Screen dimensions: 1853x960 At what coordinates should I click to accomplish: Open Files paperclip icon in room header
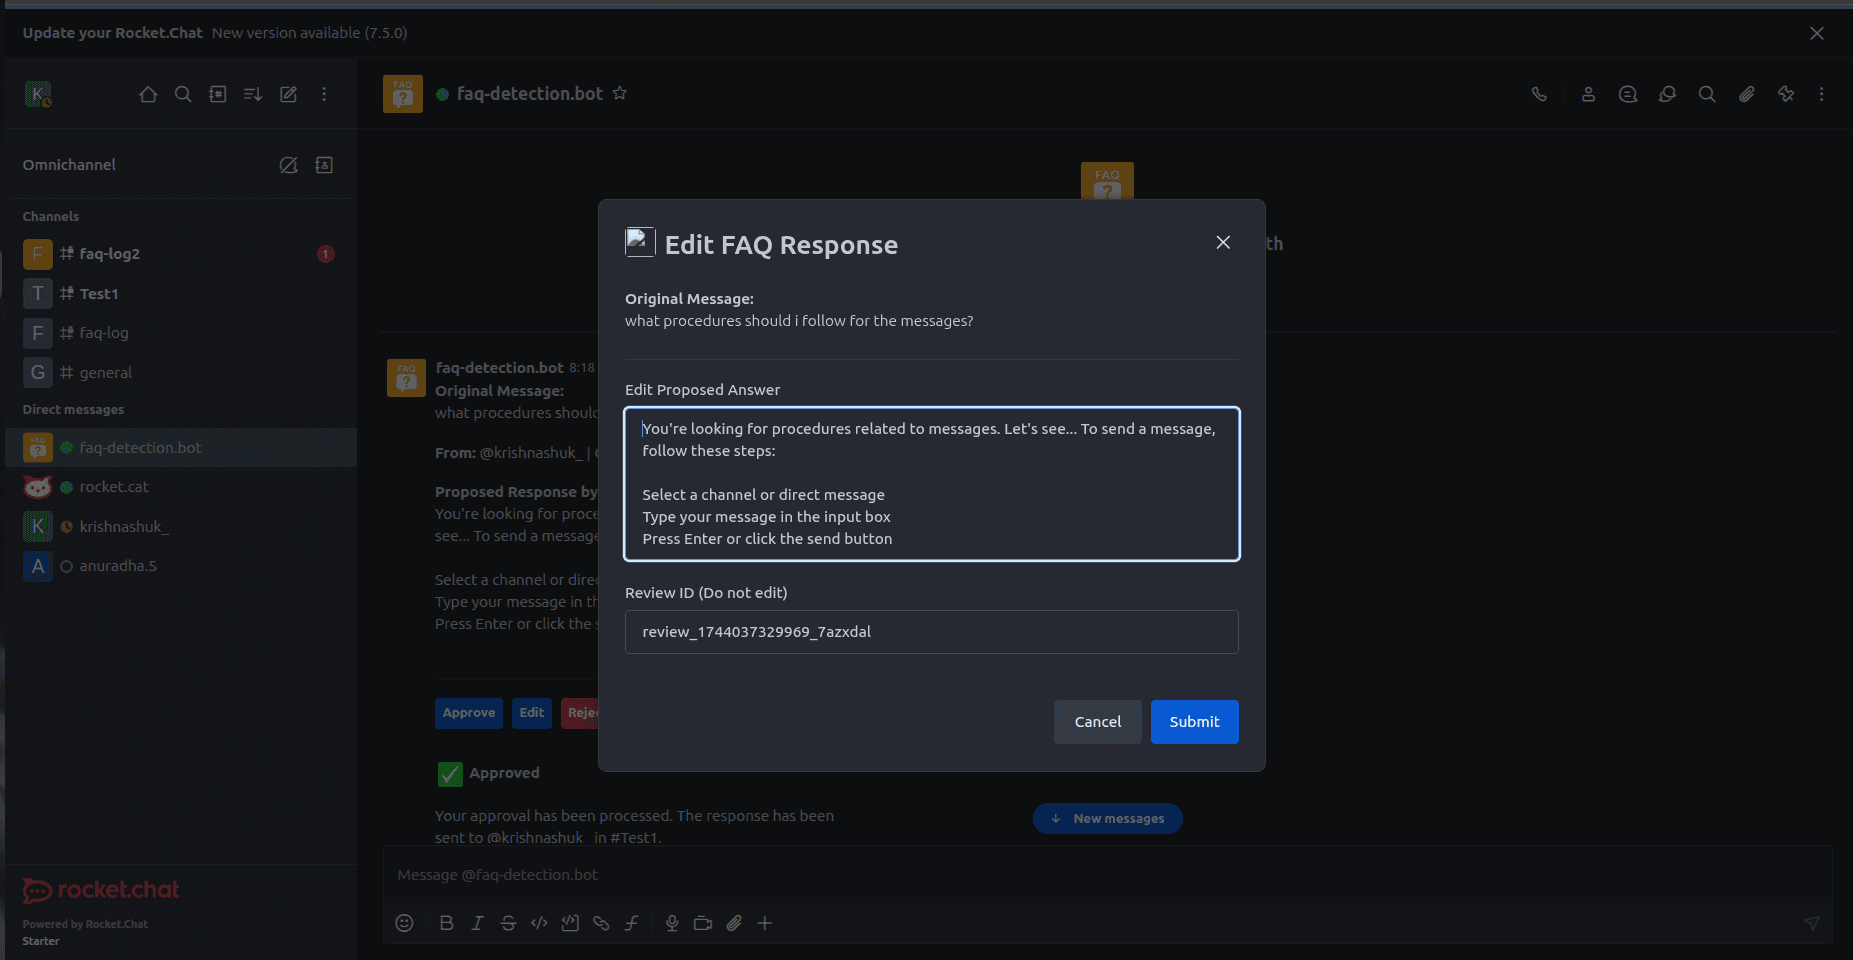[1746, 94]
